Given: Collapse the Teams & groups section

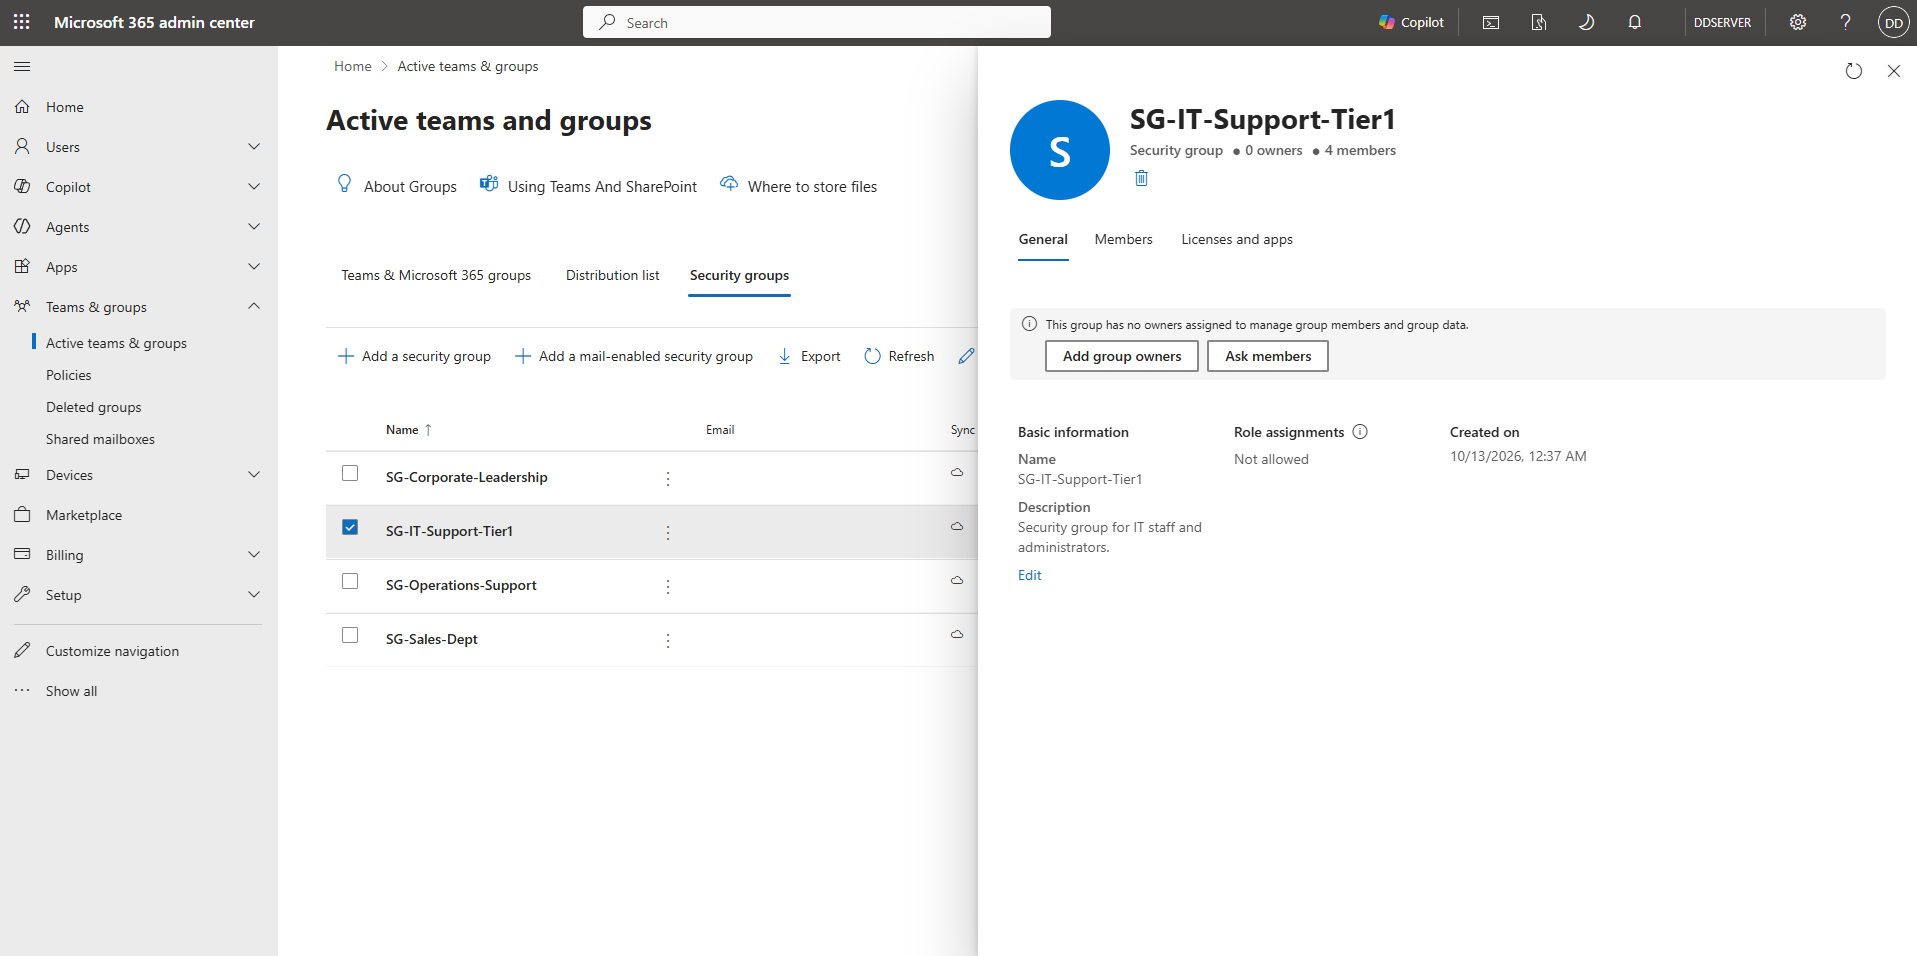Looking at the screenshot, I should click(254, 307).
